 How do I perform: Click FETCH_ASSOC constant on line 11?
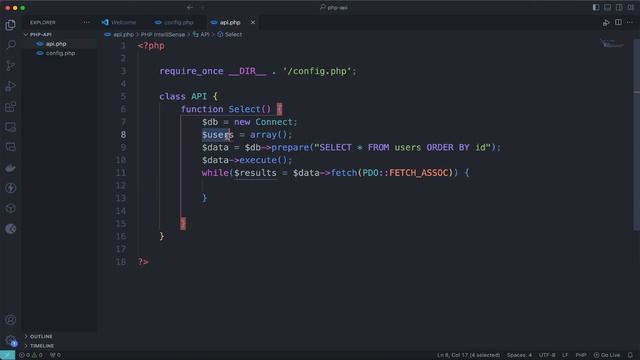418,173
